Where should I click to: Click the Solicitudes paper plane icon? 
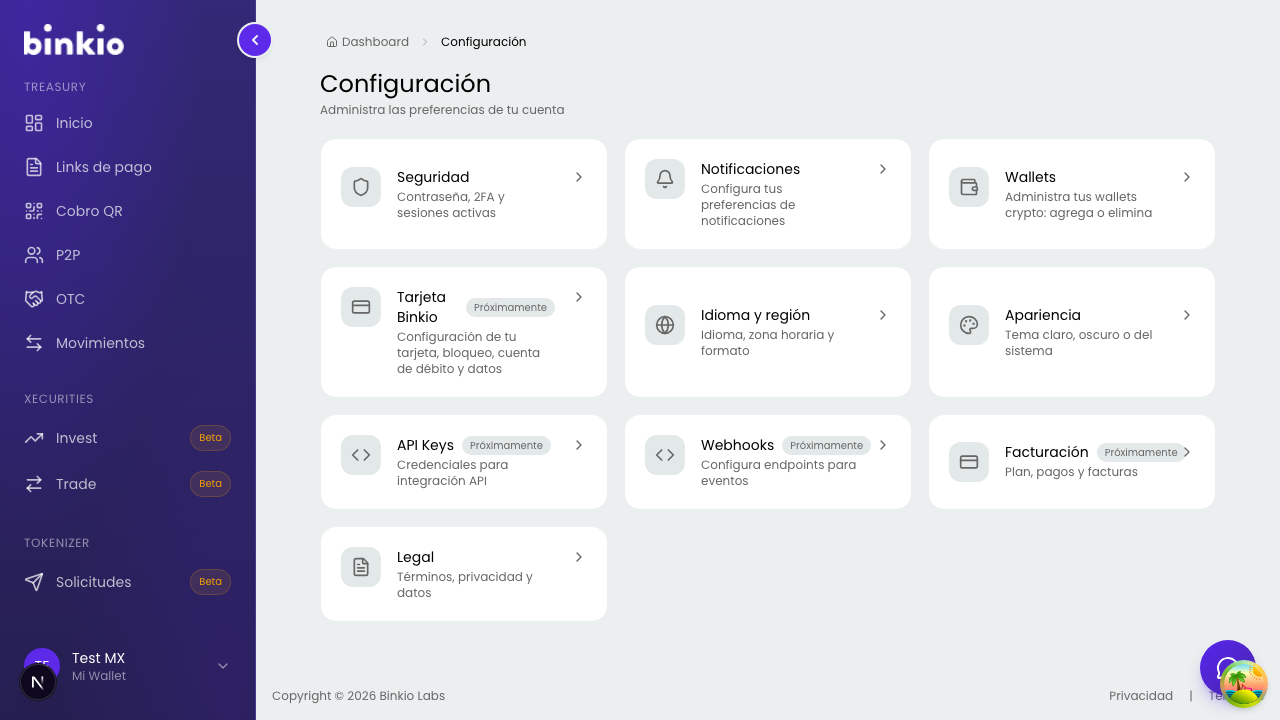(34, 582)
